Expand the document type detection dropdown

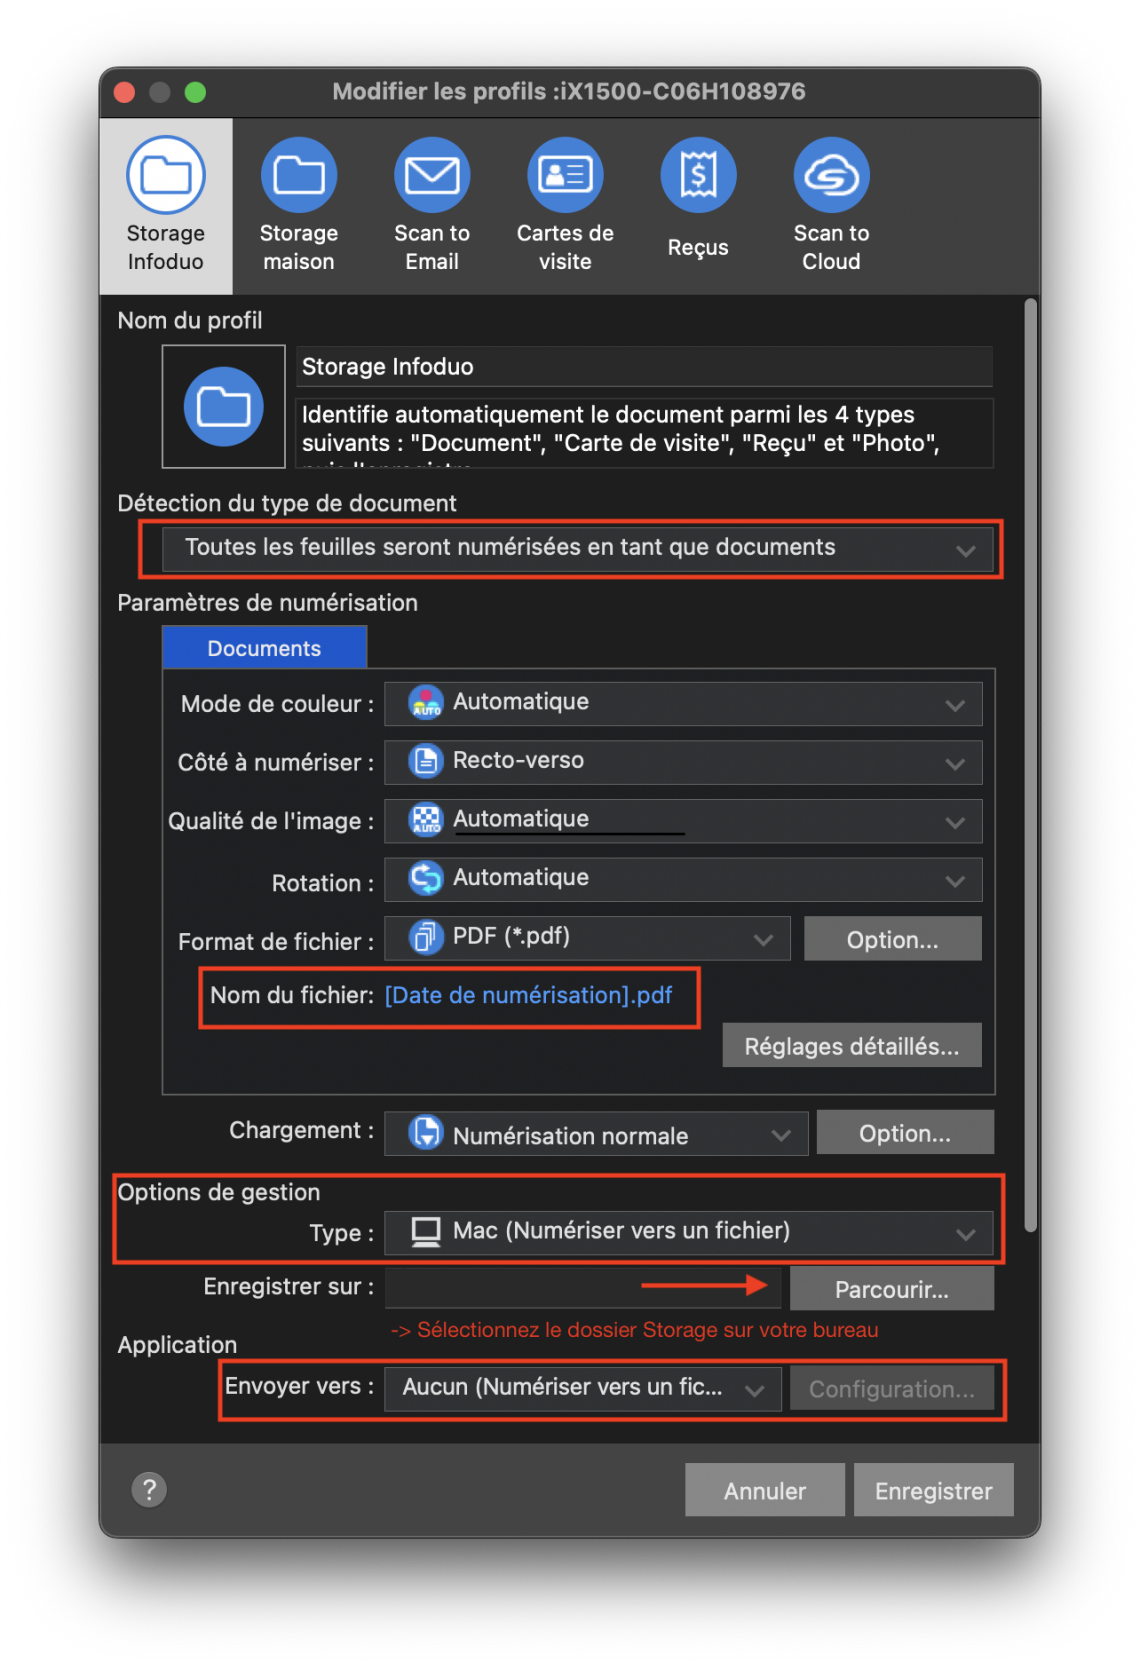tap(577, 549)
